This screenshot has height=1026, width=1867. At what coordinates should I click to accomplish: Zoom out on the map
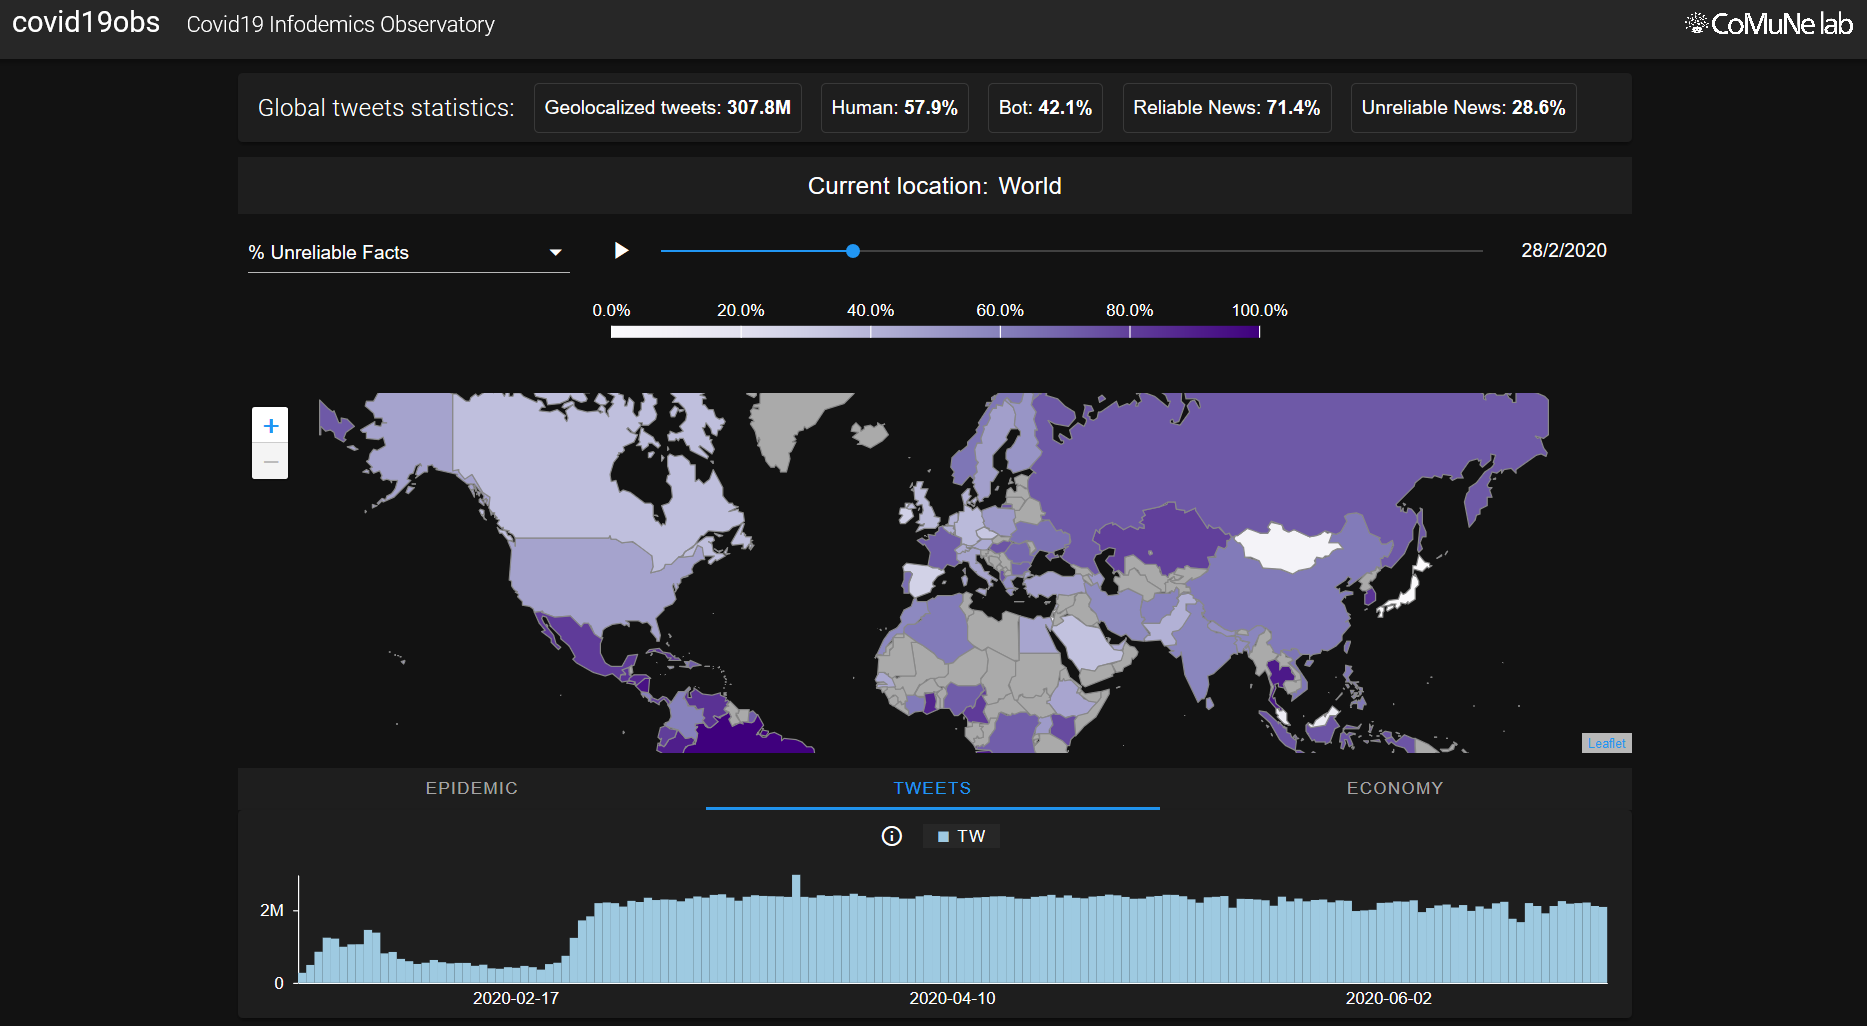pyautogui.click(x=270, y=462)
